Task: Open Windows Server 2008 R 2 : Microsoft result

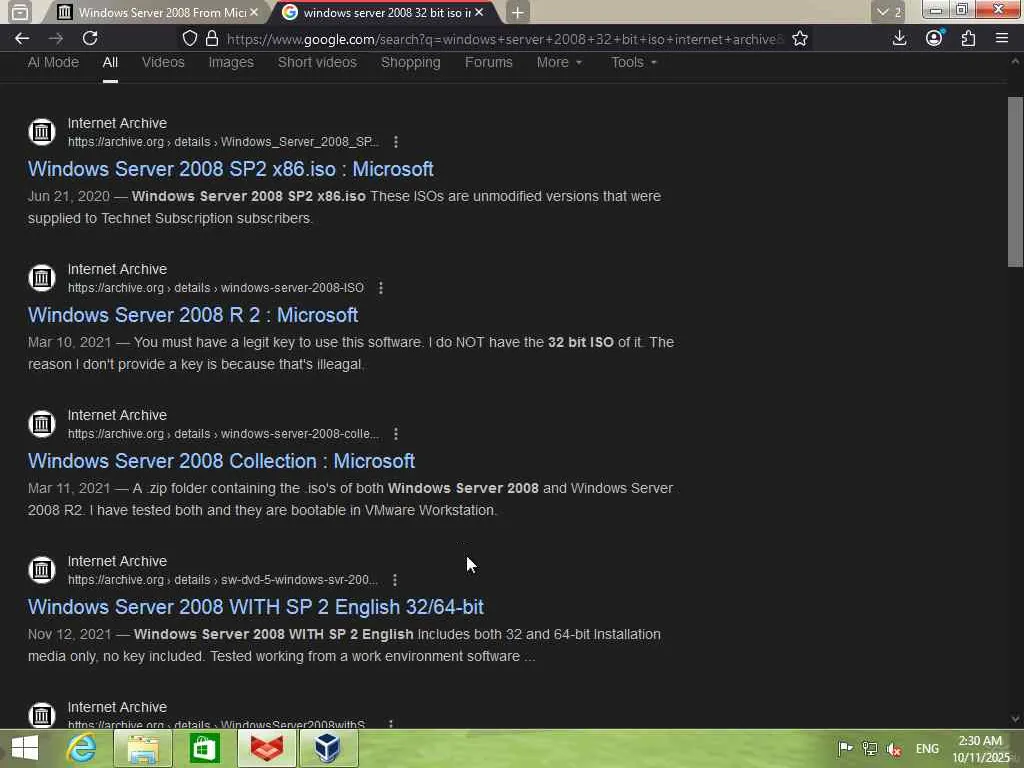Action: pyautogui.click(x=193, y=315)
